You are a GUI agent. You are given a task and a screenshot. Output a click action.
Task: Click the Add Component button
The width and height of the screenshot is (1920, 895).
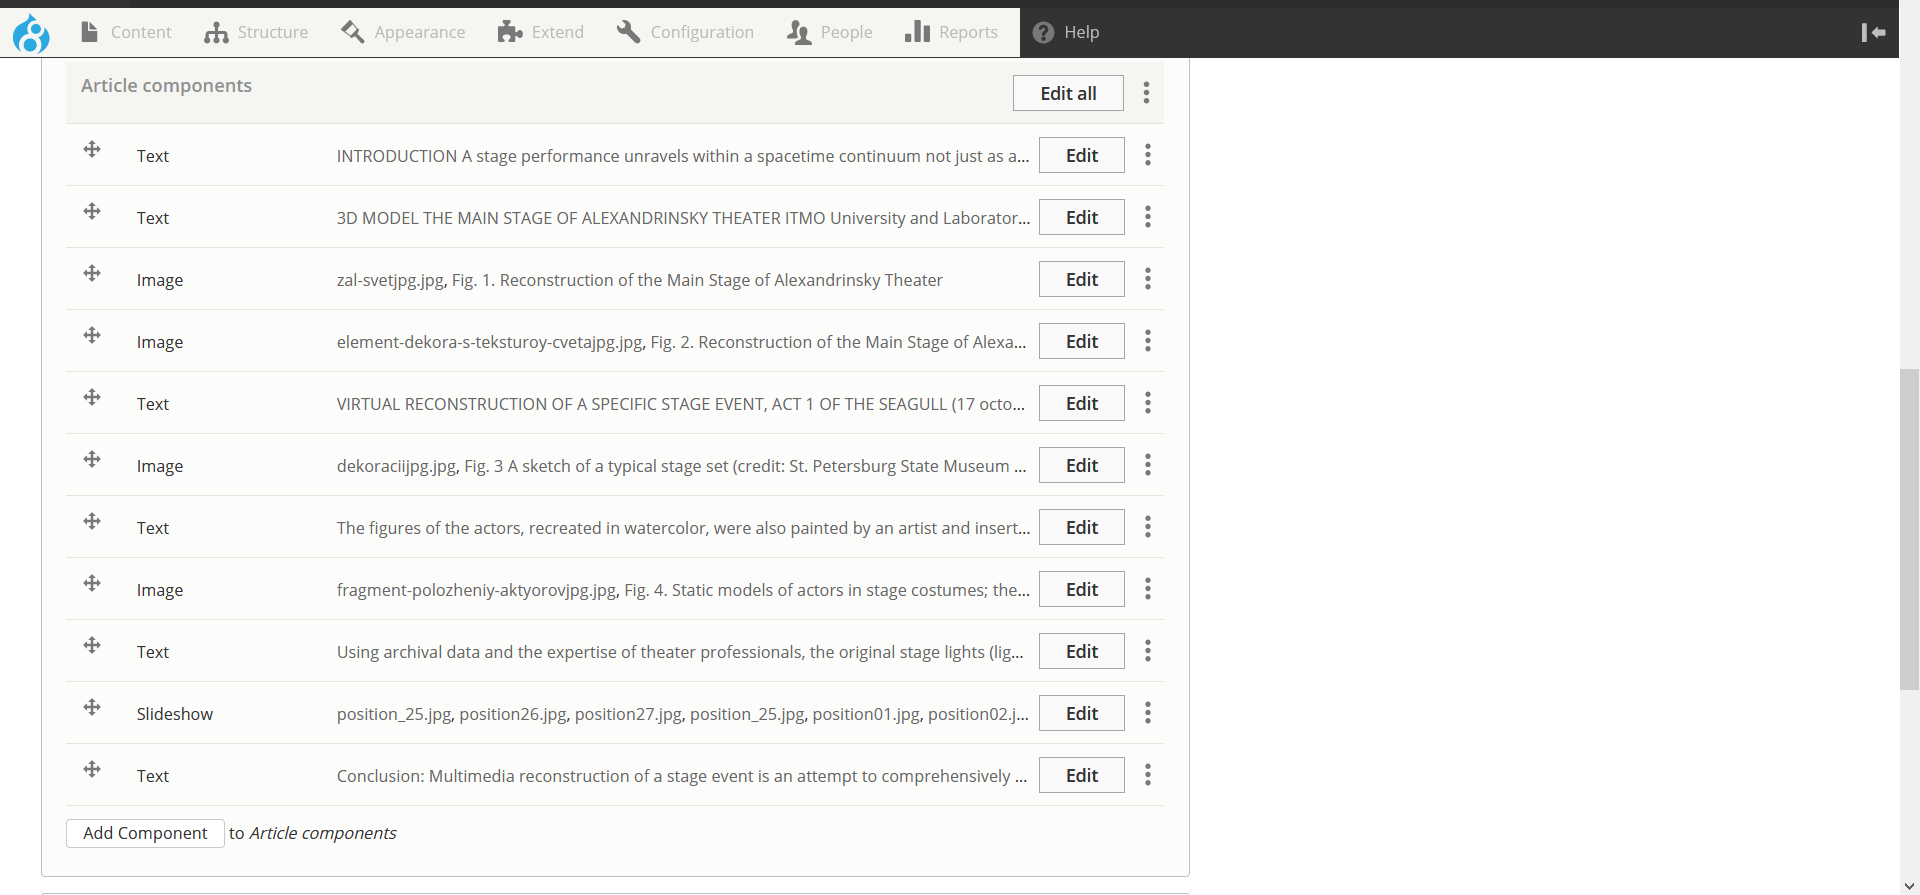pos(145,833)
